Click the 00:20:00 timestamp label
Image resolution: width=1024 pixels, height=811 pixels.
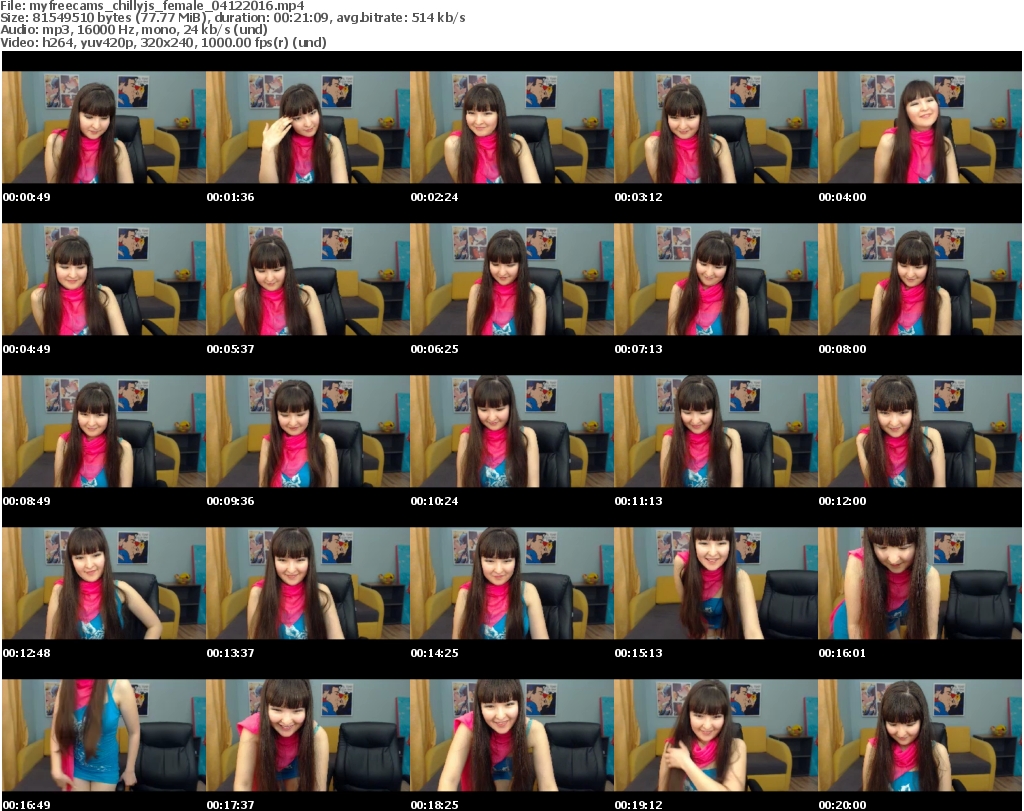click(x=842, y=805)
